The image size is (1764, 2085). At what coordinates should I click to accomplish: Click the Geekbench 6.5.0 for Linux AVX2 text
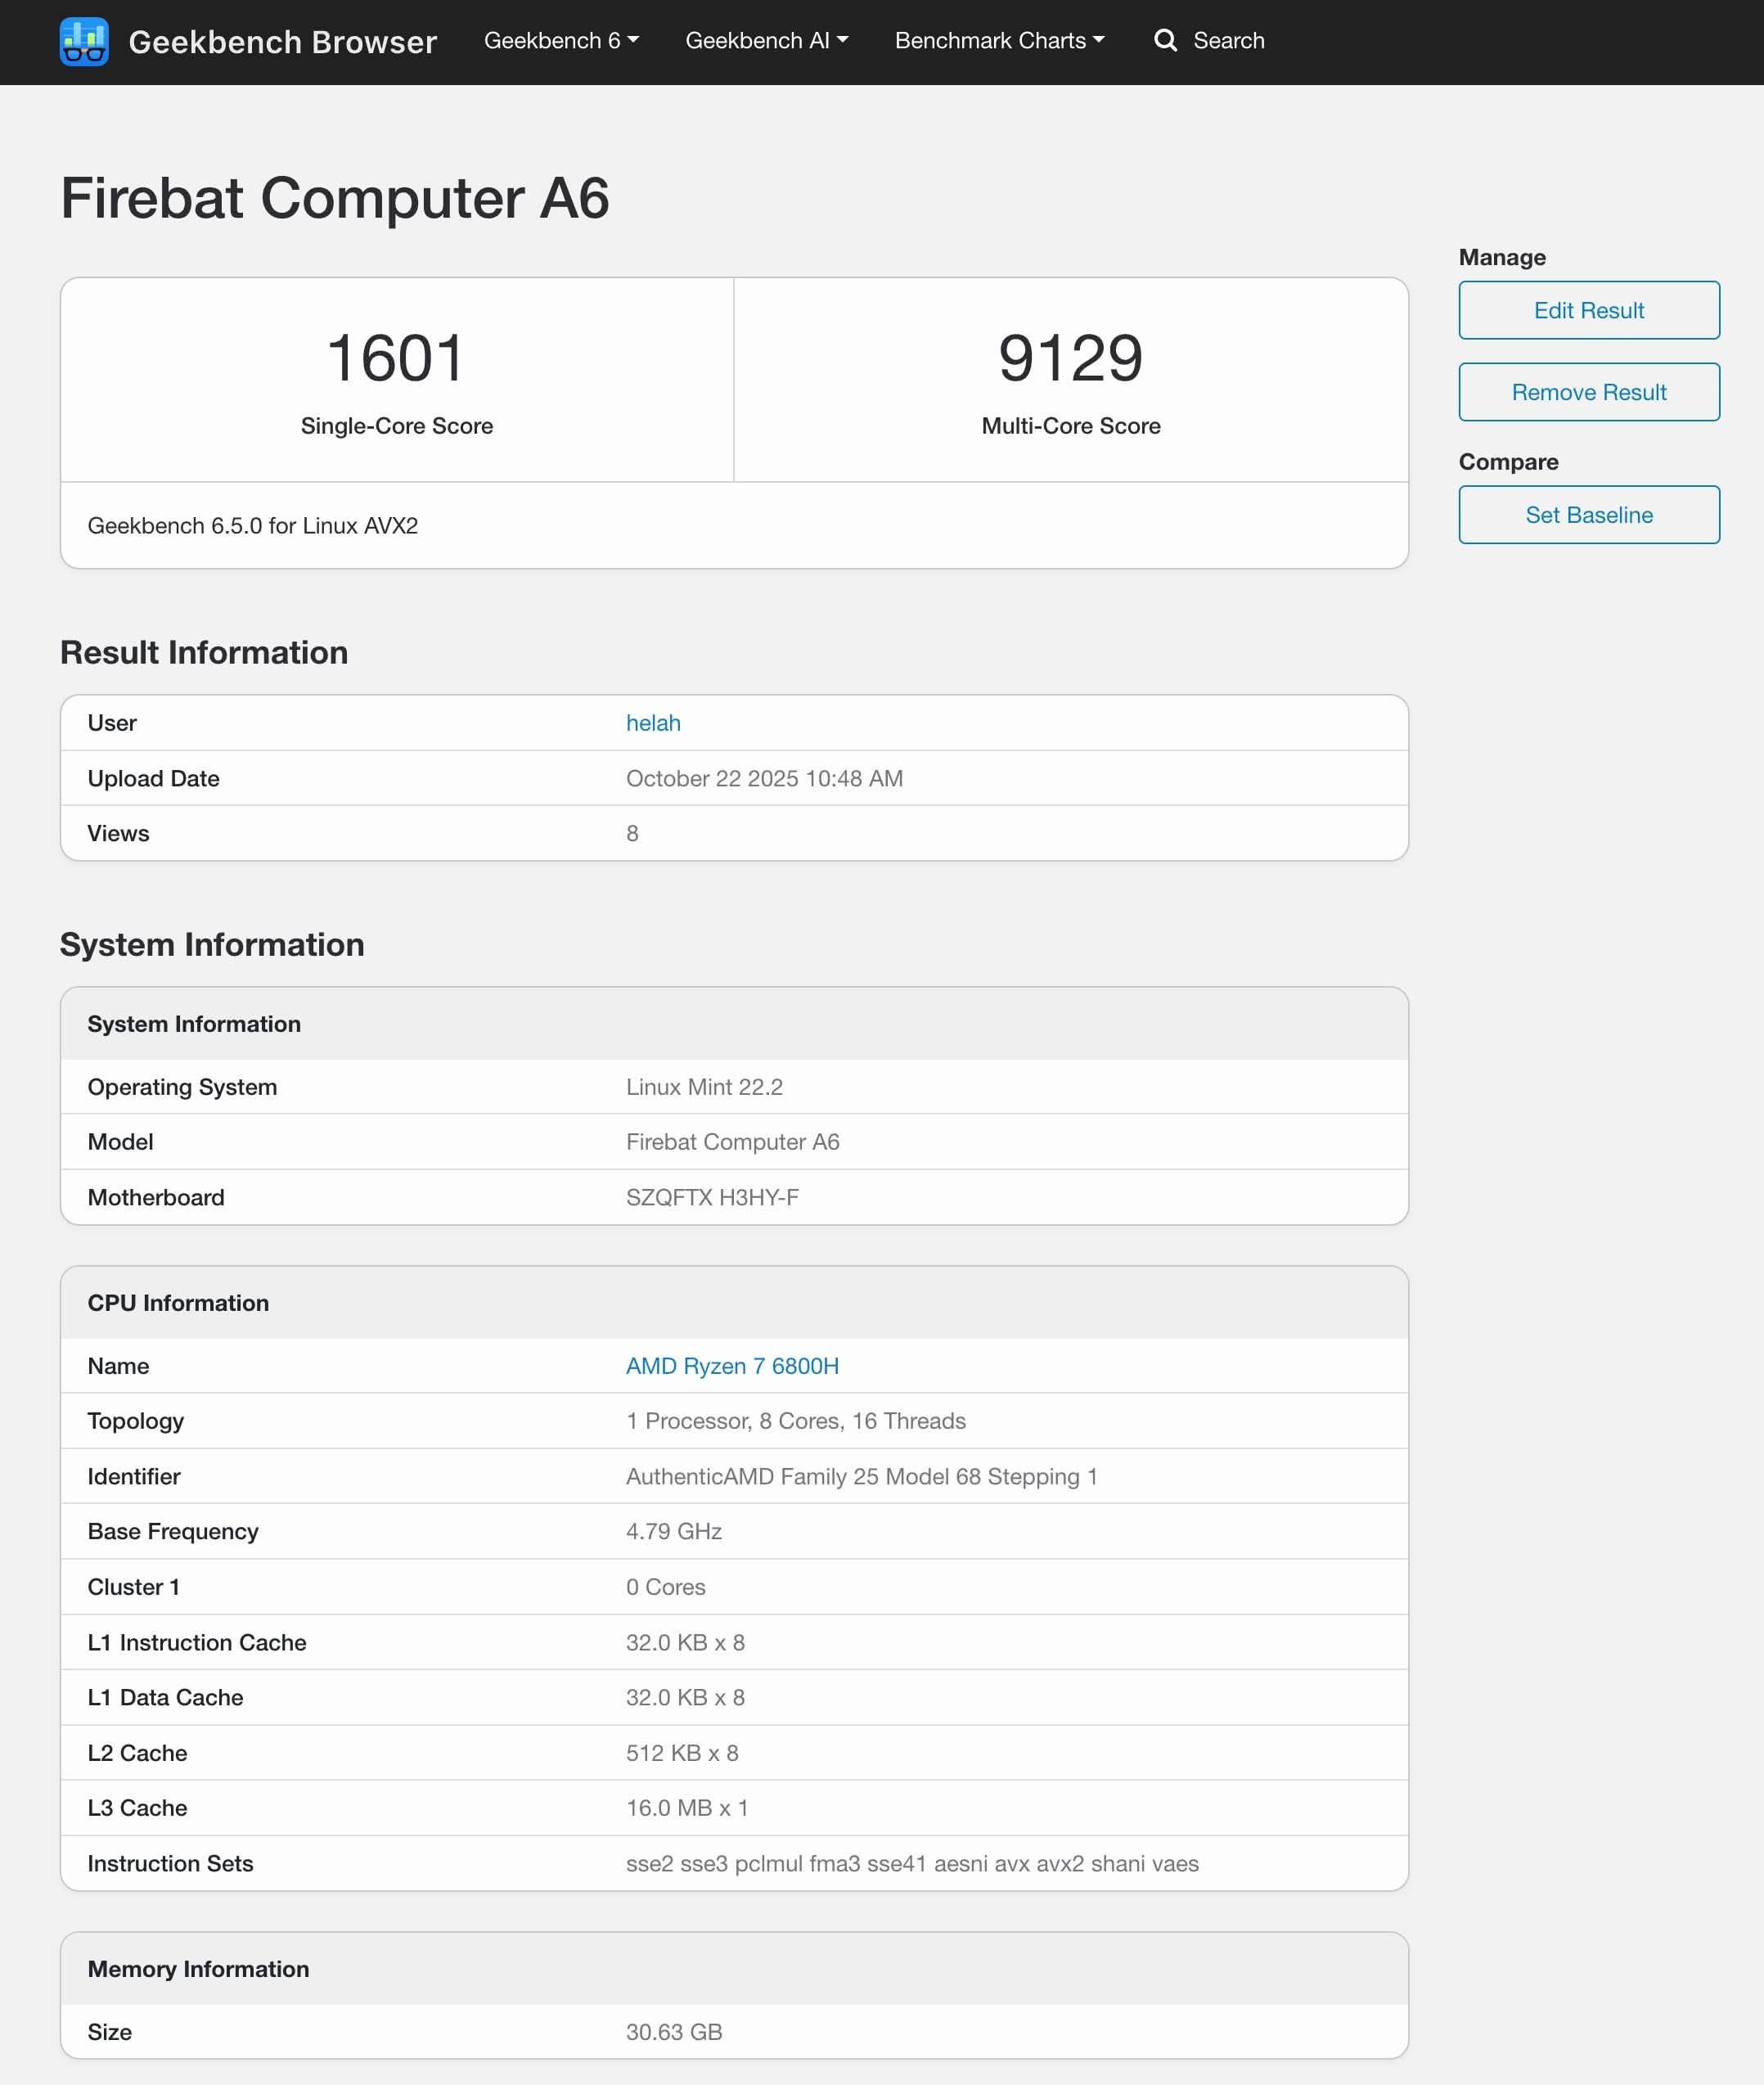pos(252,526)
